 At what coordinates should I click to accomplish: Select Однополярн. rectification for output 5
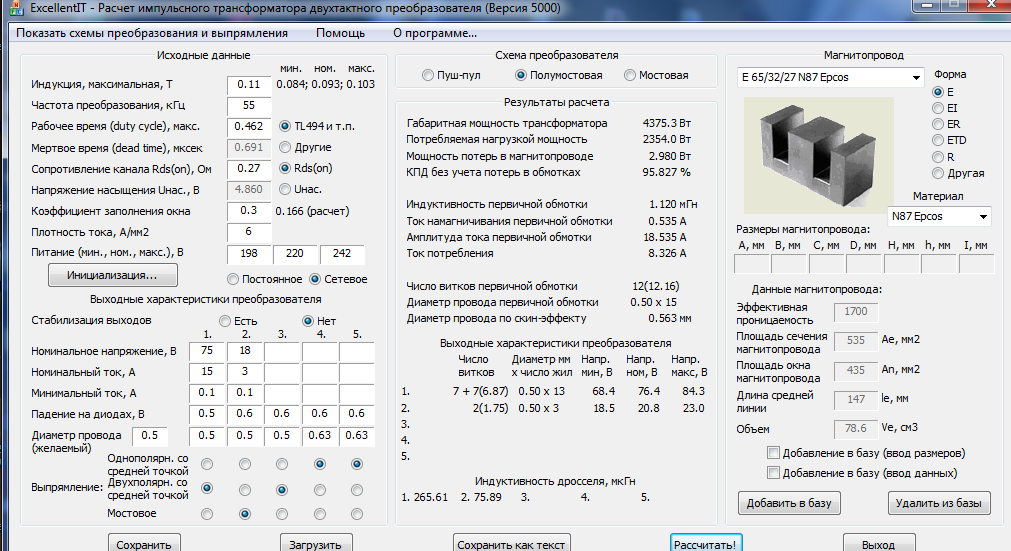[x=357, y=464]
